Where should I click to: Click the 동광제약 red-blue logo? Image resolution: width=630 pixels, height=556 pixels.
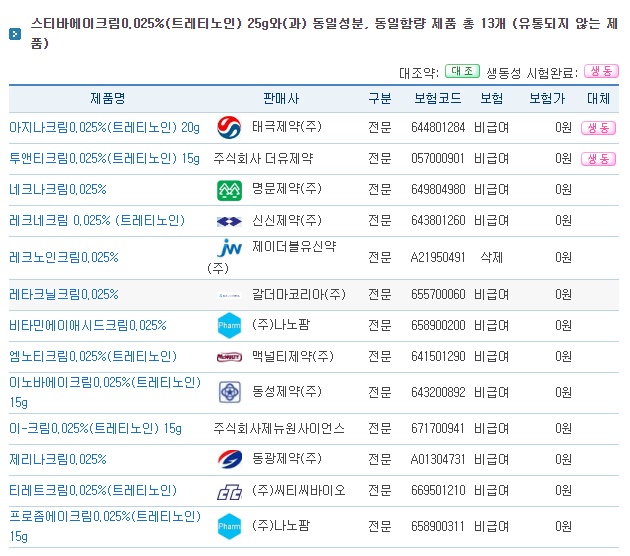coord(230,460)
